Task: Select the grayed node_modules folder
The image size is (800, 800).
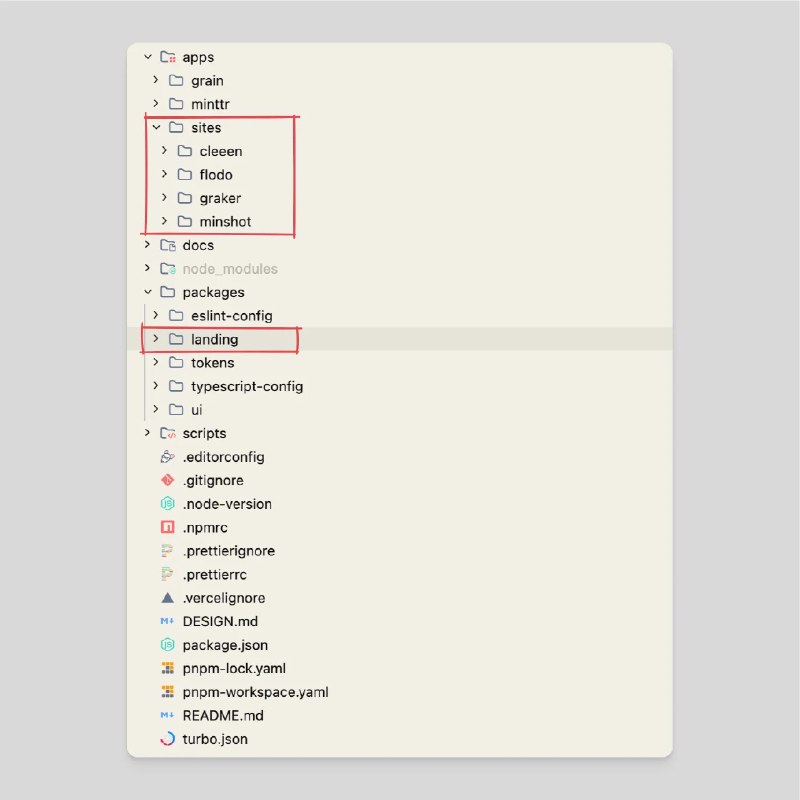Action: tap(230, 268)
